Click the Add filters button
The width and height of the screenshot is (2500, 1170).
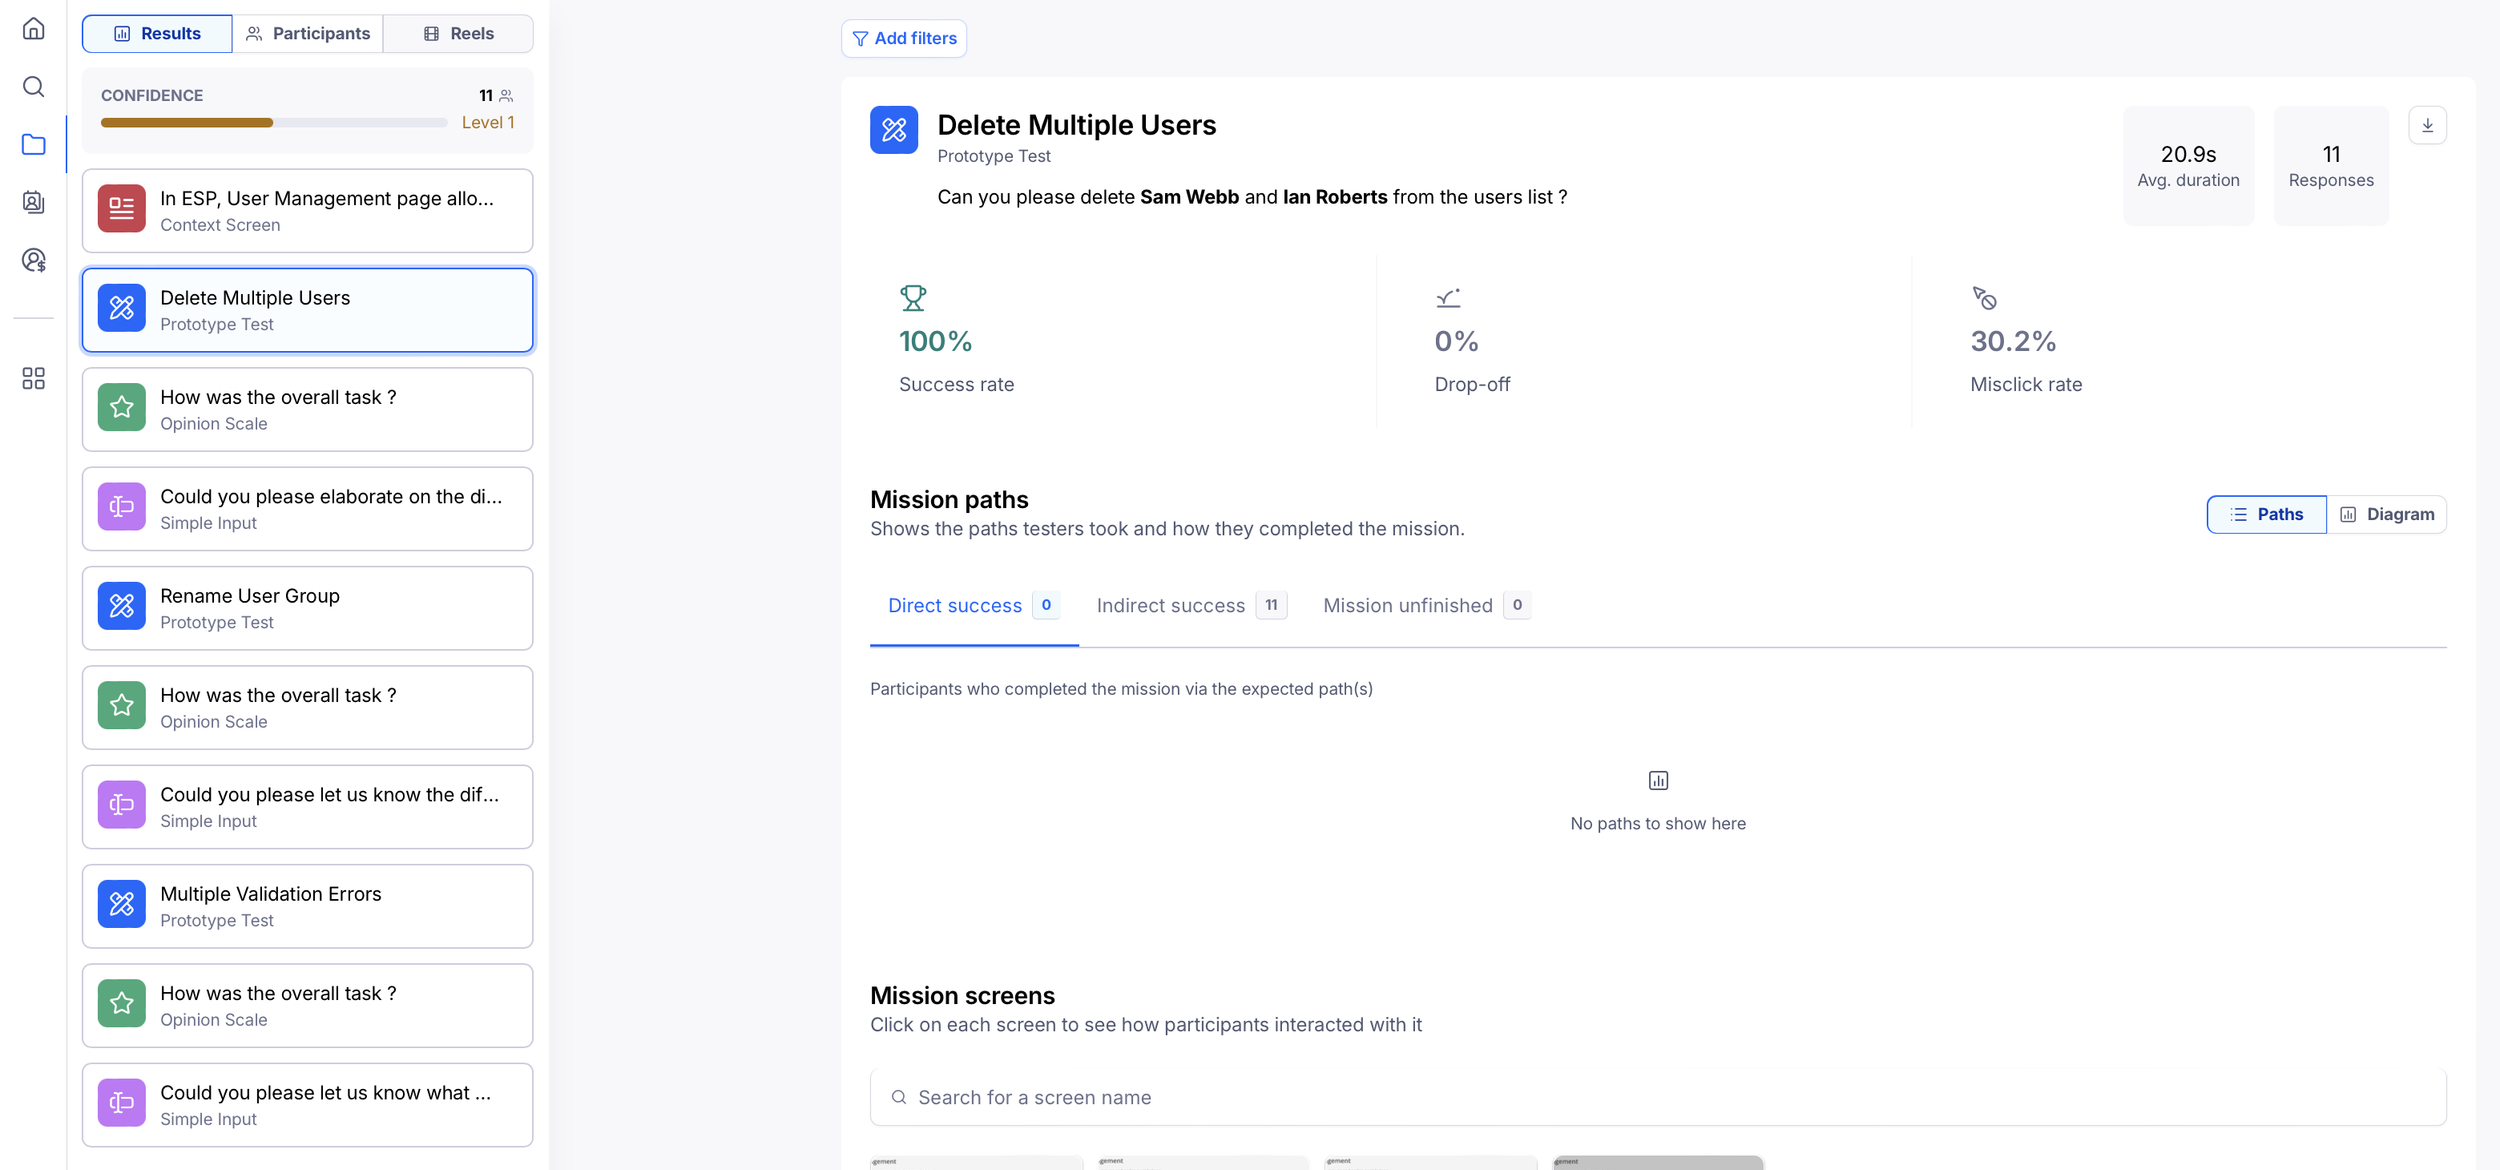click(x=904, y=38)
